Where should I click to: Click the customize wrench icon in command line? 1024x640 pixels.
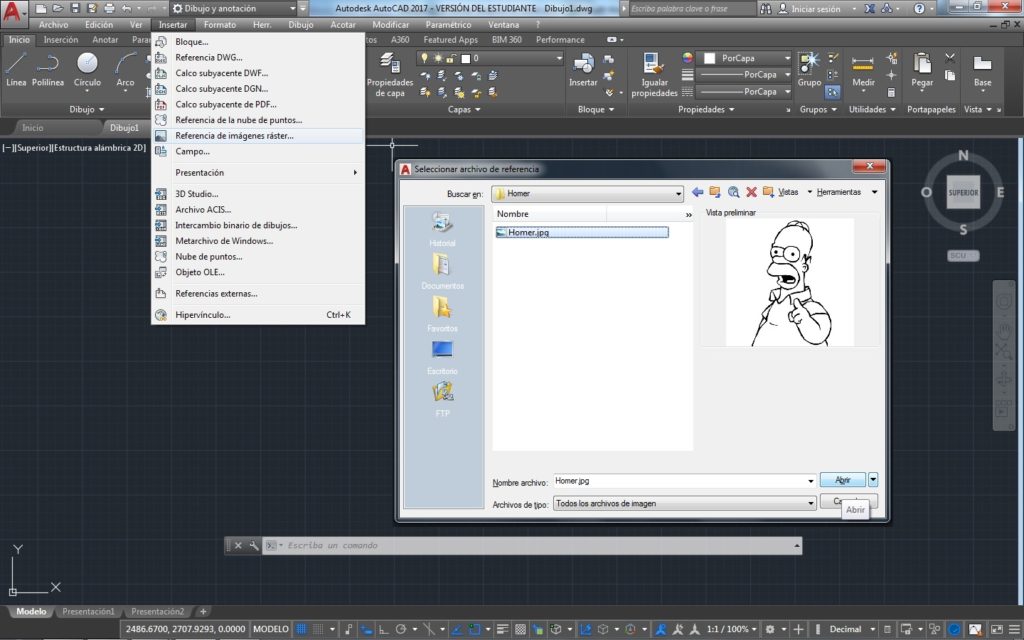pyautogui.click(x=254, y=545)
